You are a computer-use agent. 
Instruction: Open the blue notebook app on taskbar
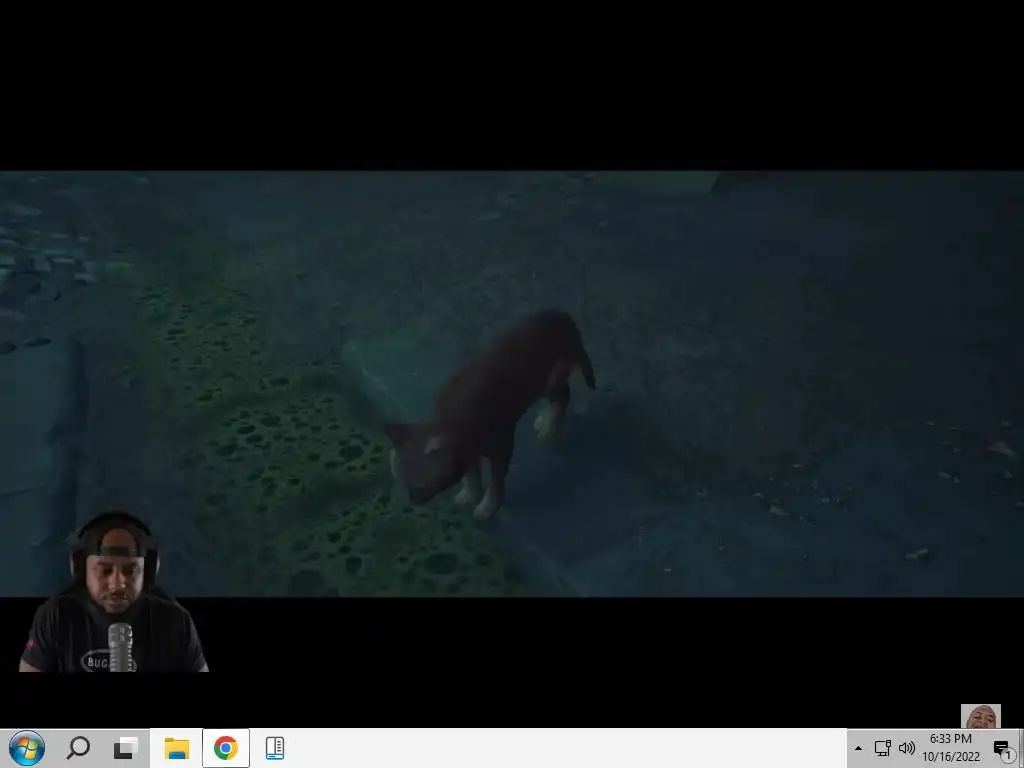click(275, 748)
